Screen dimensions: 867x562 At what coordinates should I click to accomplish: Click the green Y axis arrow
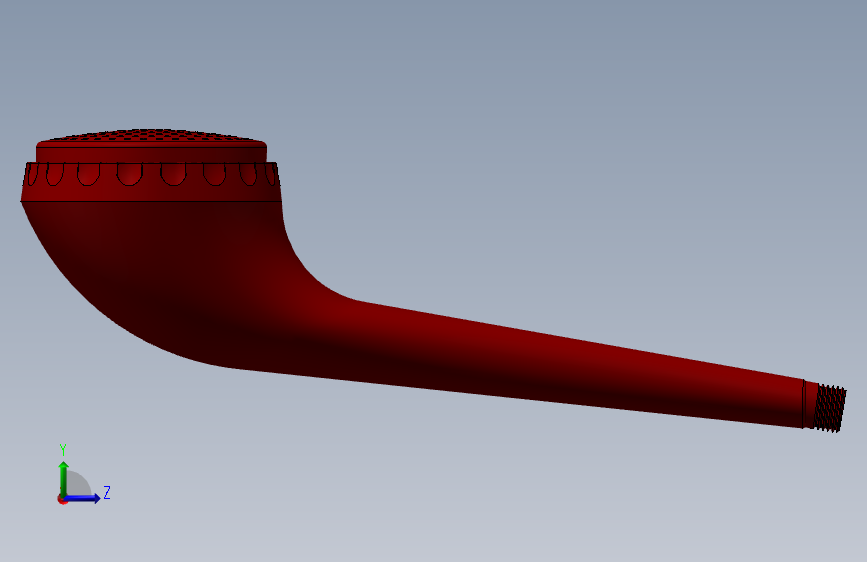point(64,478)
